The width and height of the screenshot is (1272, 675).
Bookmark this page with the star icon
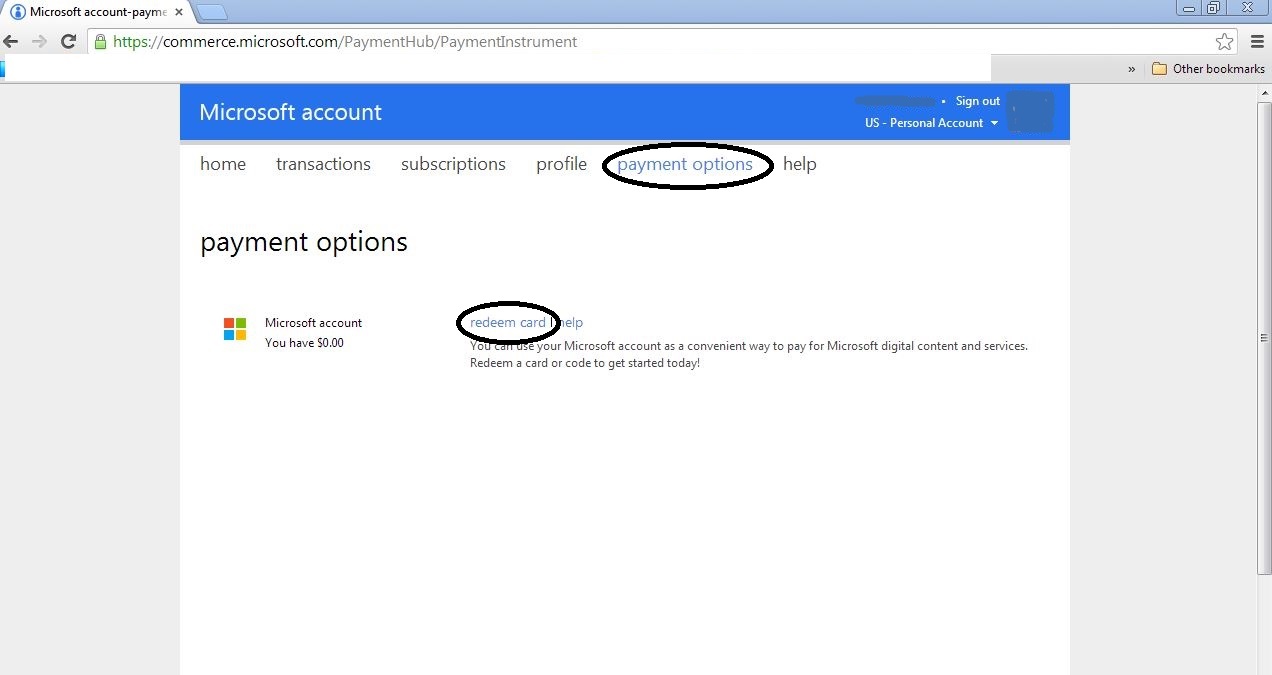point(1224,41)
